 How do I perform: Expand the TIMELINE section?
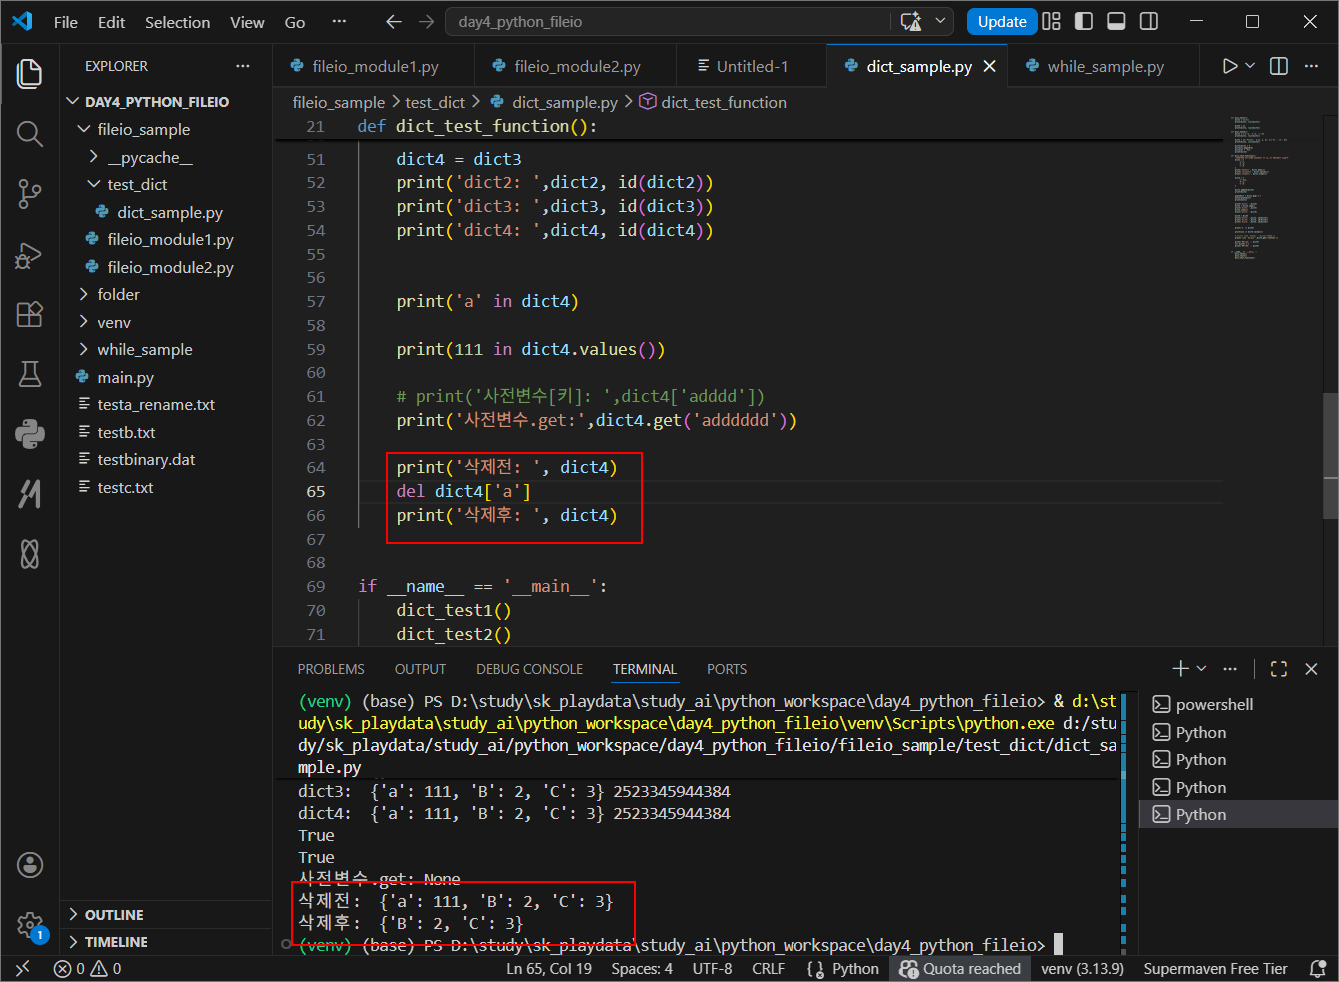[166, 941]
